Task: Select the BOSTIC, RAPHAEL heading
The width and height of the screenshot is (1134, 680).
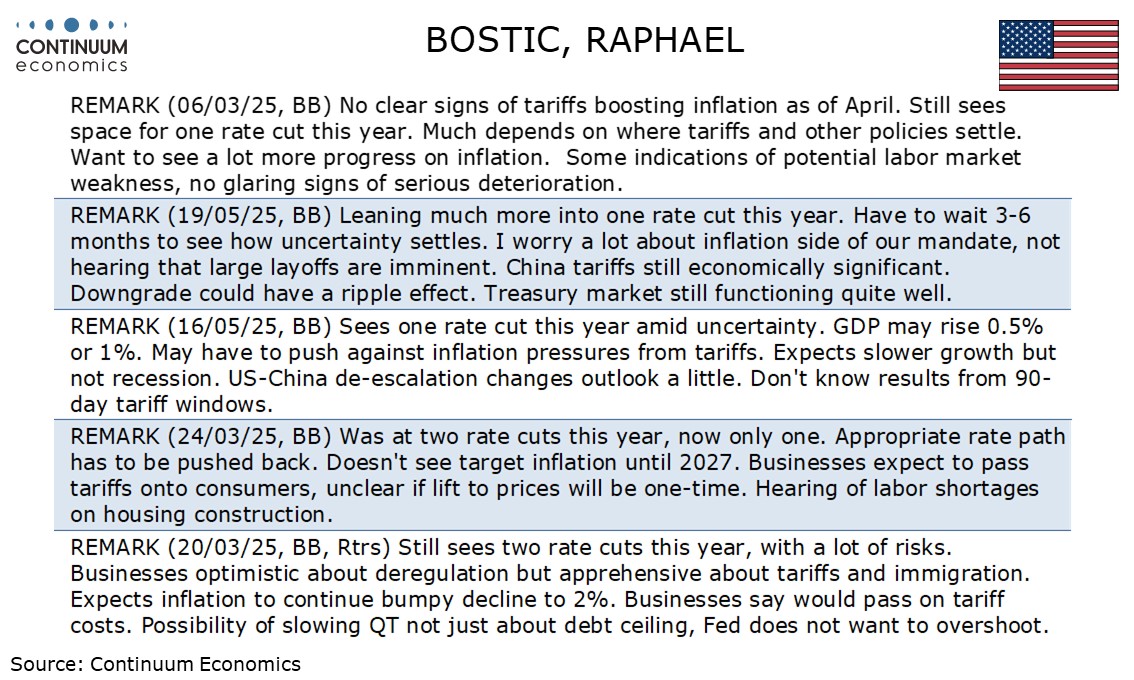Action: pos(584,40)
